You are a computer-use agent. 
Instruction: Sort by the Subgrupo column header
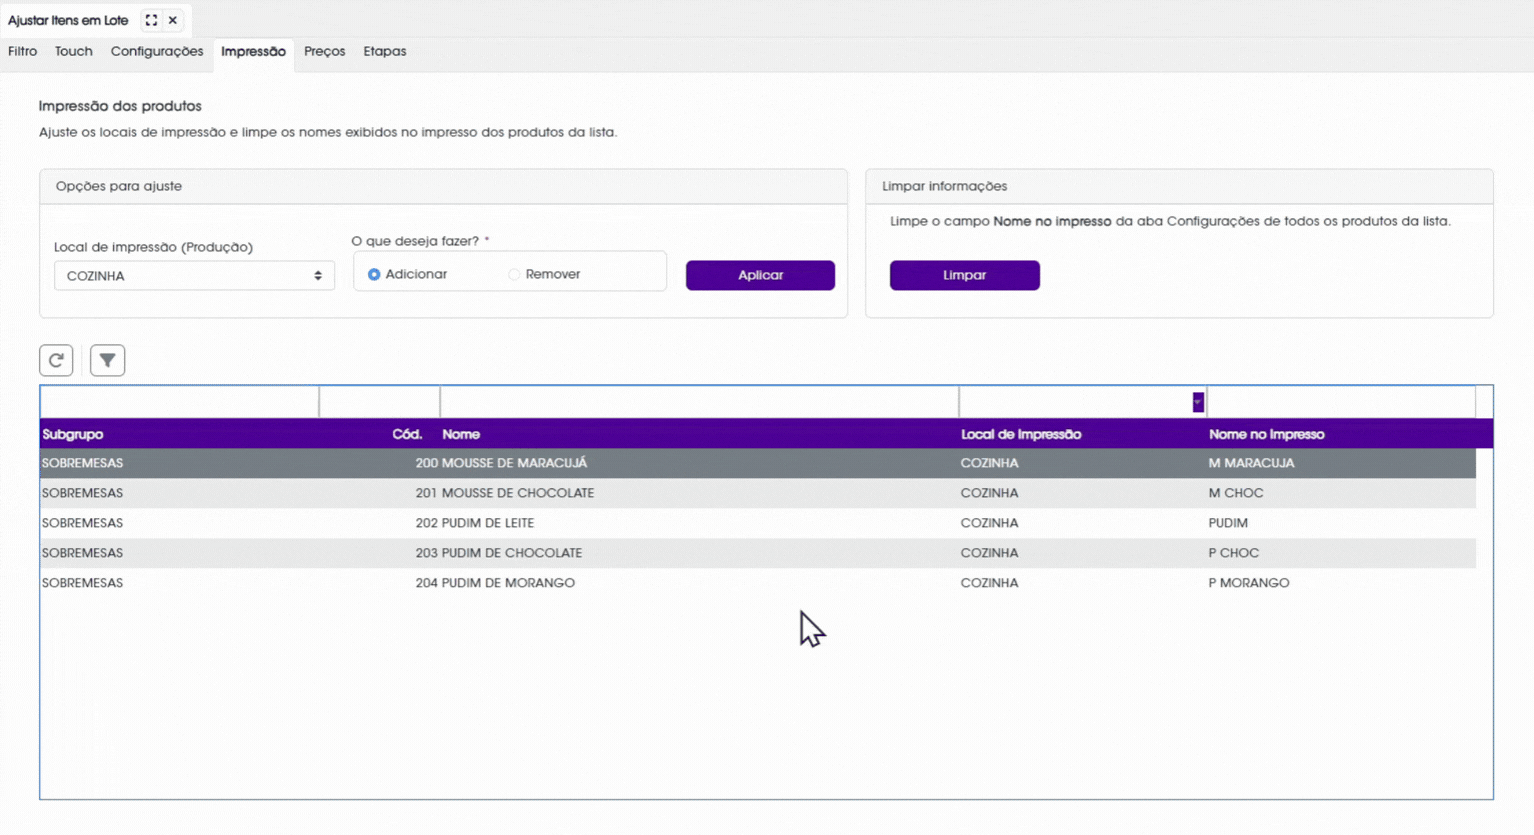point(73,434)
